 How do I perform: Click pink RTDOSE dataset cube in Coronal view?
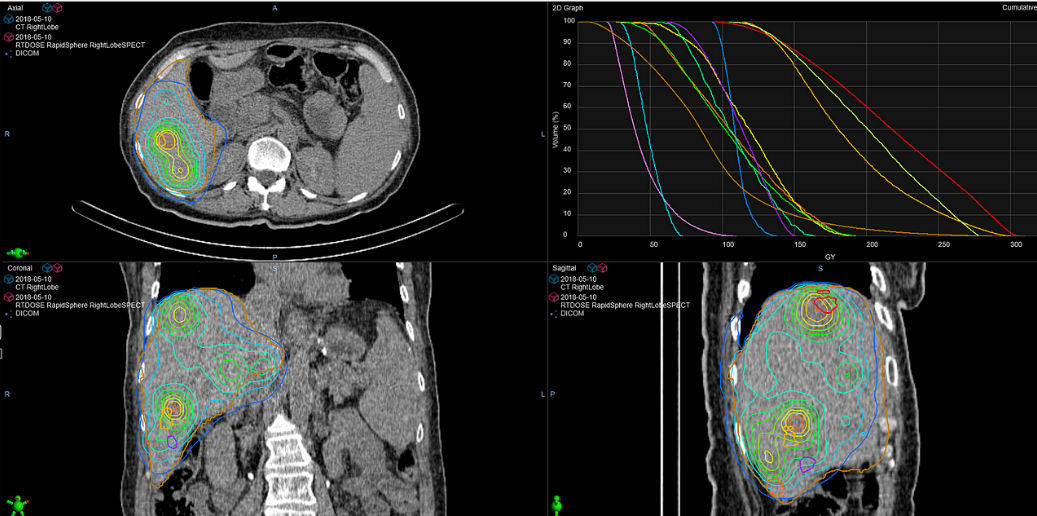[9, 297]
